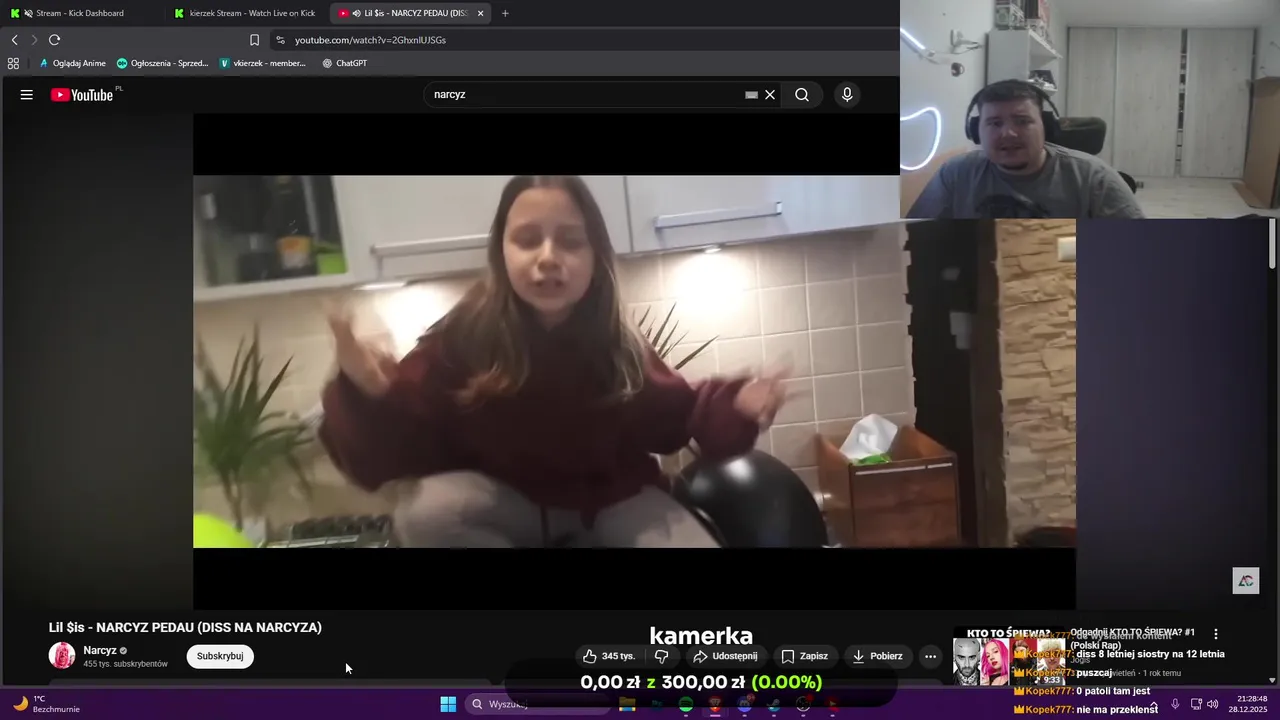Dislike the video with thumbs down
Screen dimensions: 1280x720
661,656
